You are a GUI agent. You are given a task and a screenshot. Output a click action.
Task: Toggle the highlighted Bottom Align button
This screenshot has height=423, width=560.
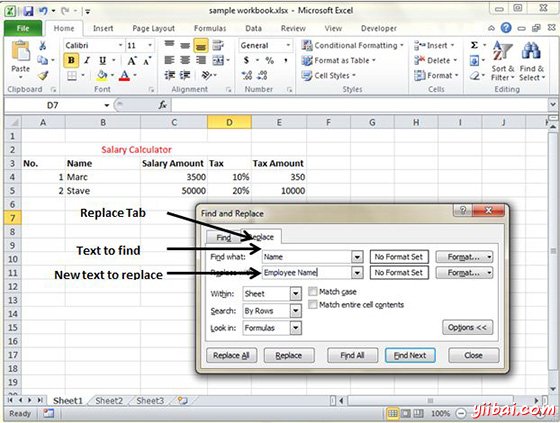[201, 46]
